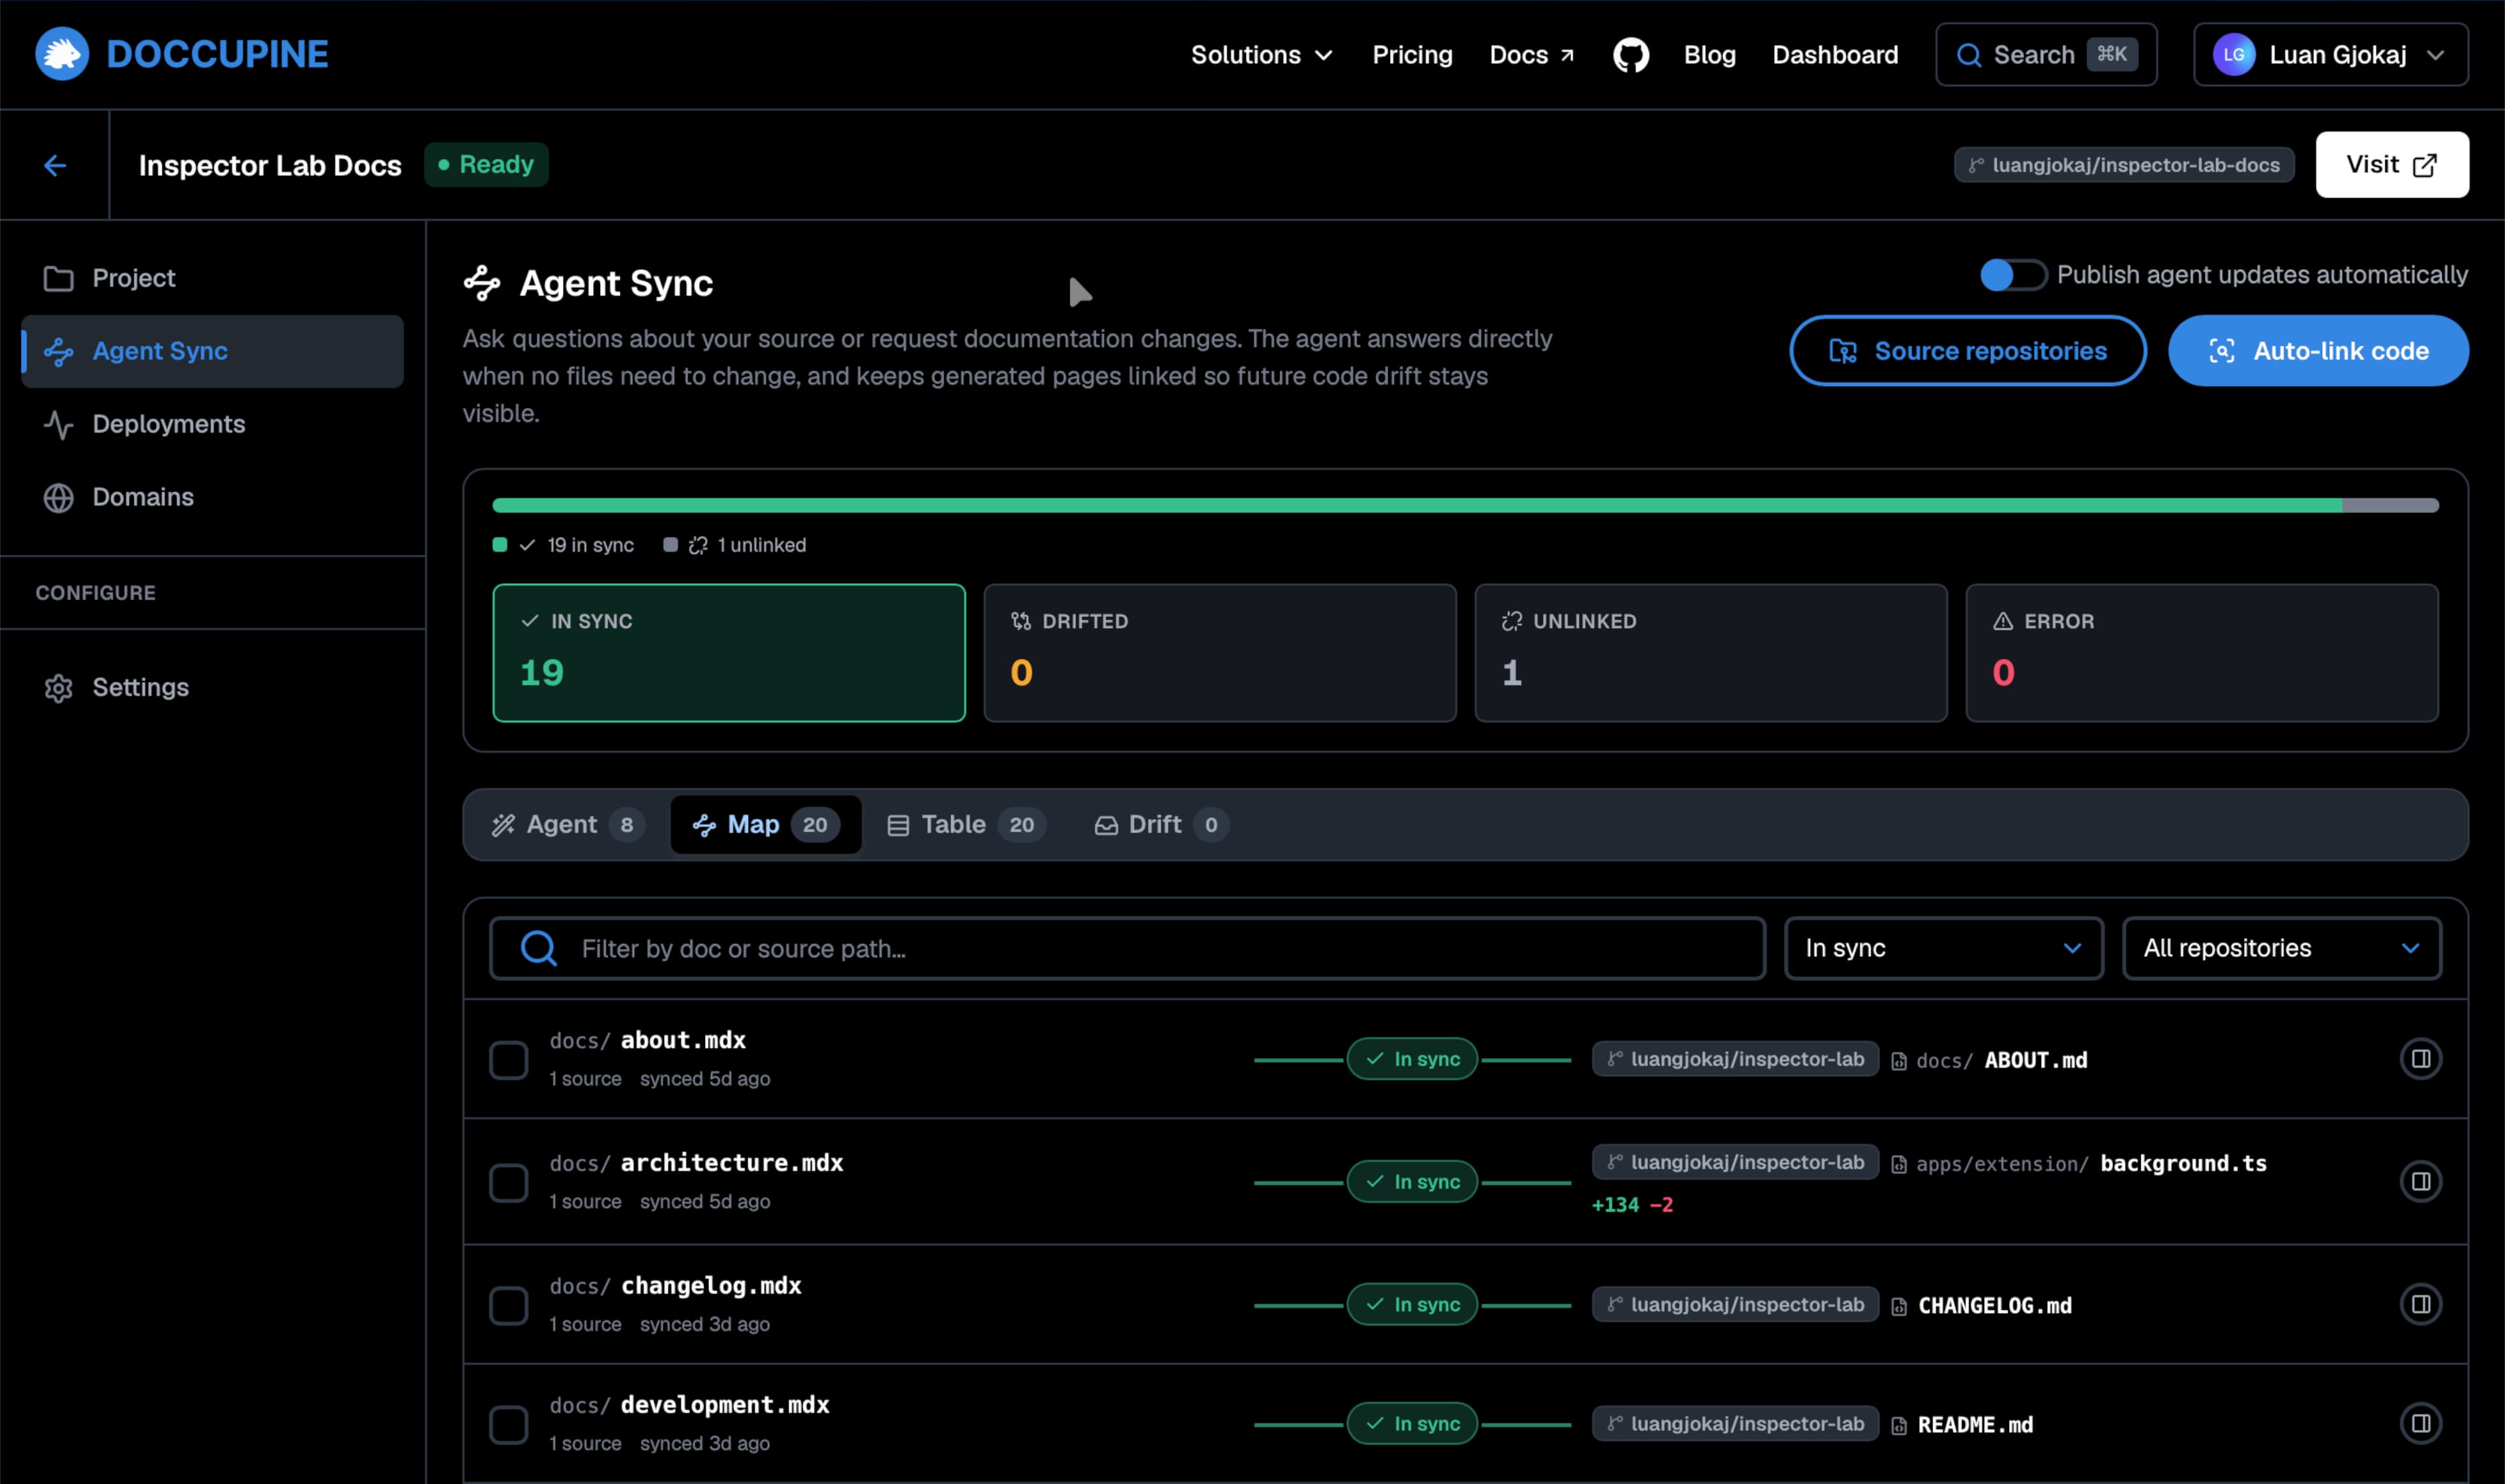Click the In sync badge for docs/about.mdx
This screenshot has width=2505, height=1484.
(x=1412, y=1059)
